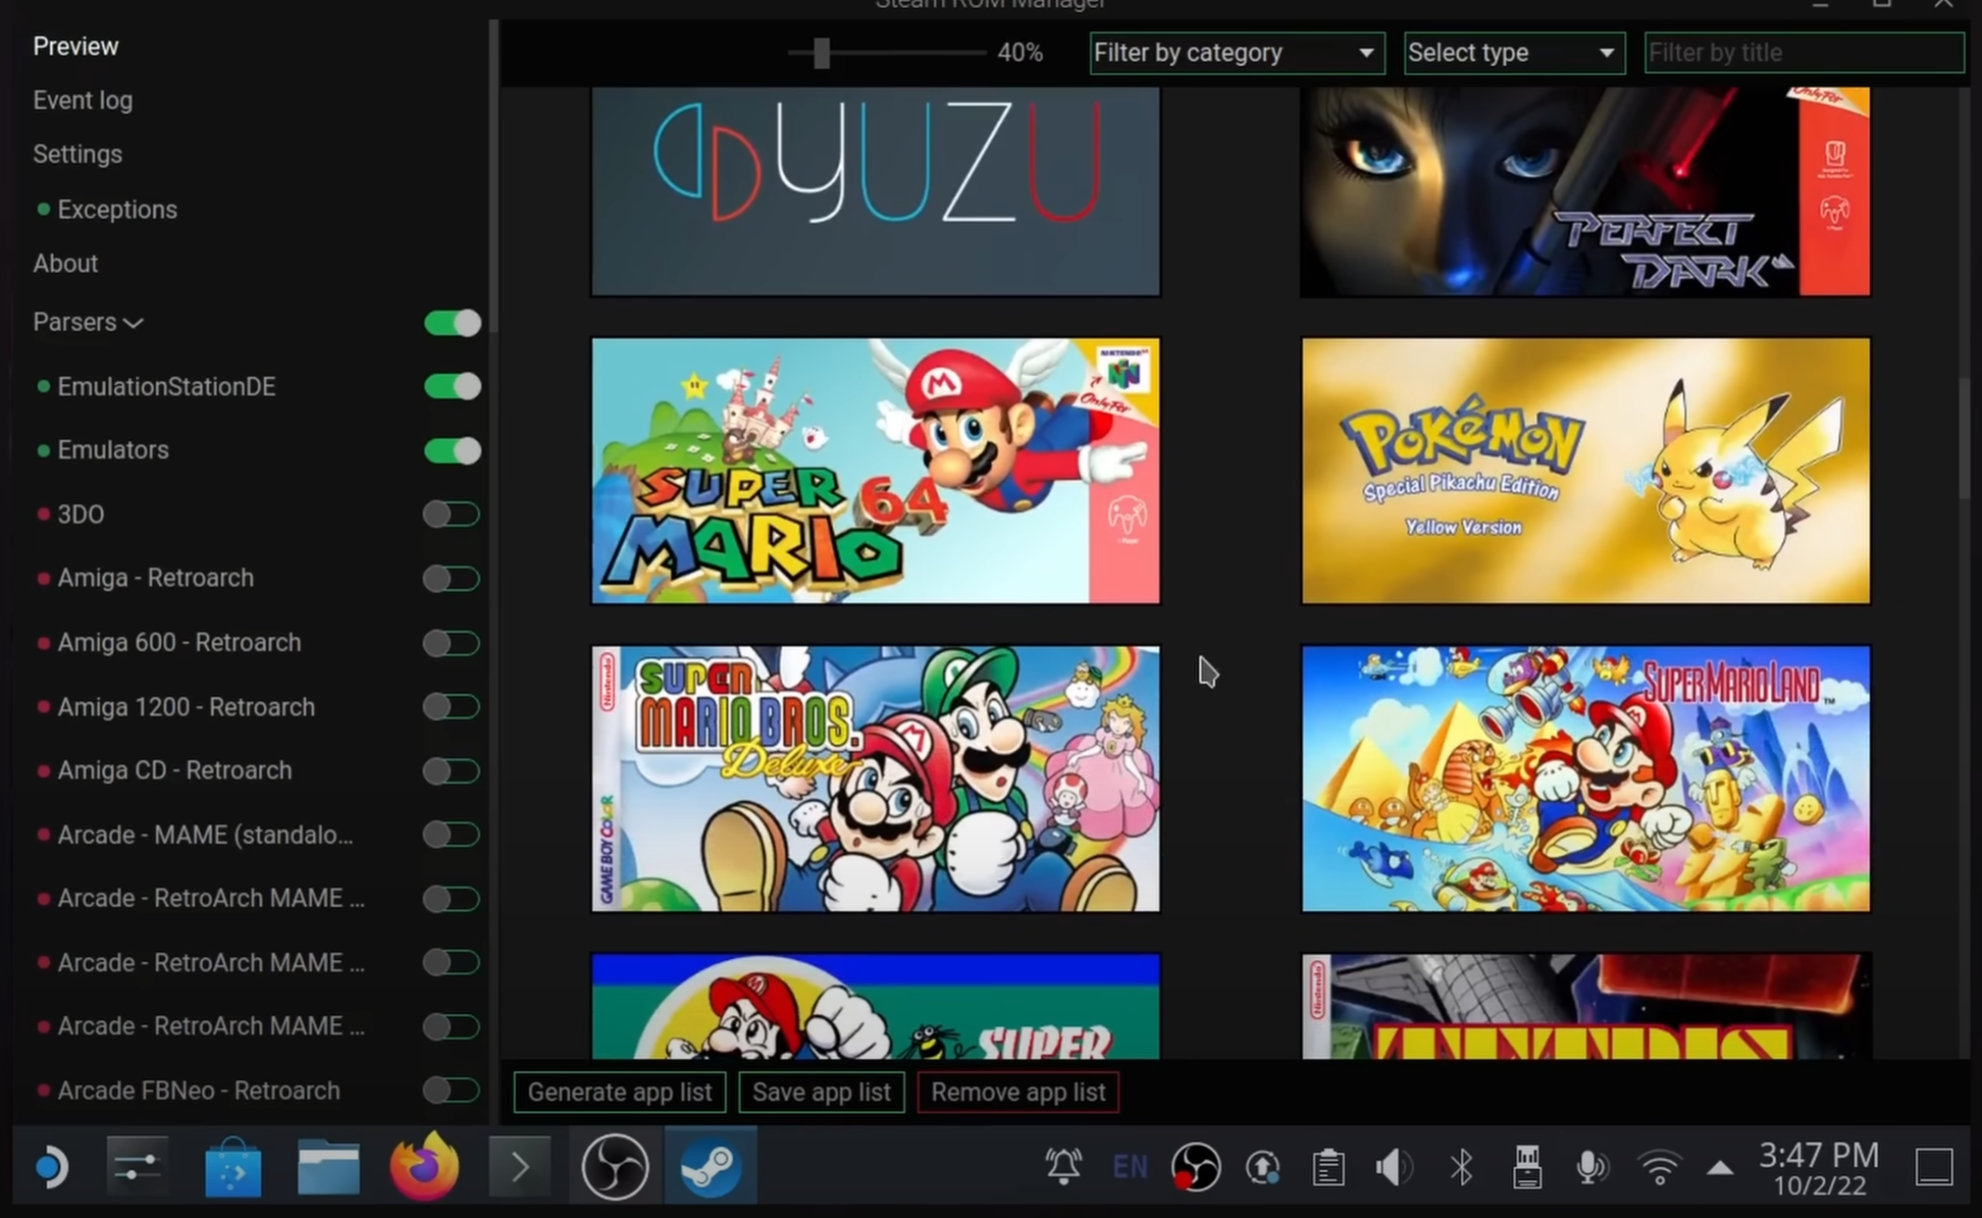Open the Exceptions page
The image size is (1982, 1218).
117,209
